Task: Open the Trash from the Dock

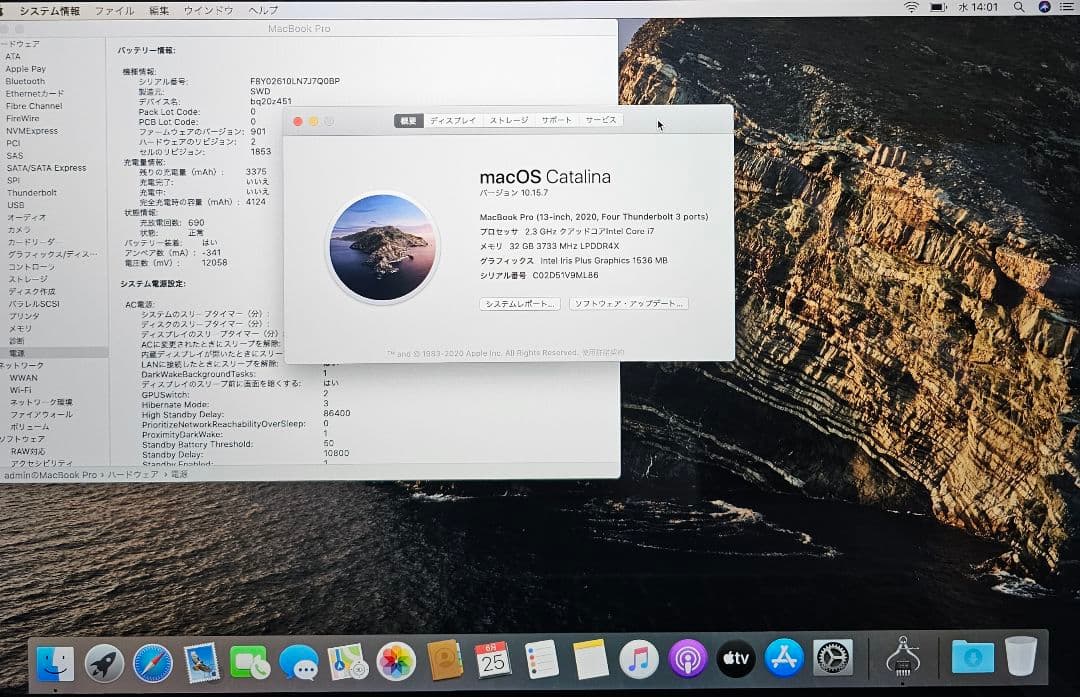Action: [1021, 658]
